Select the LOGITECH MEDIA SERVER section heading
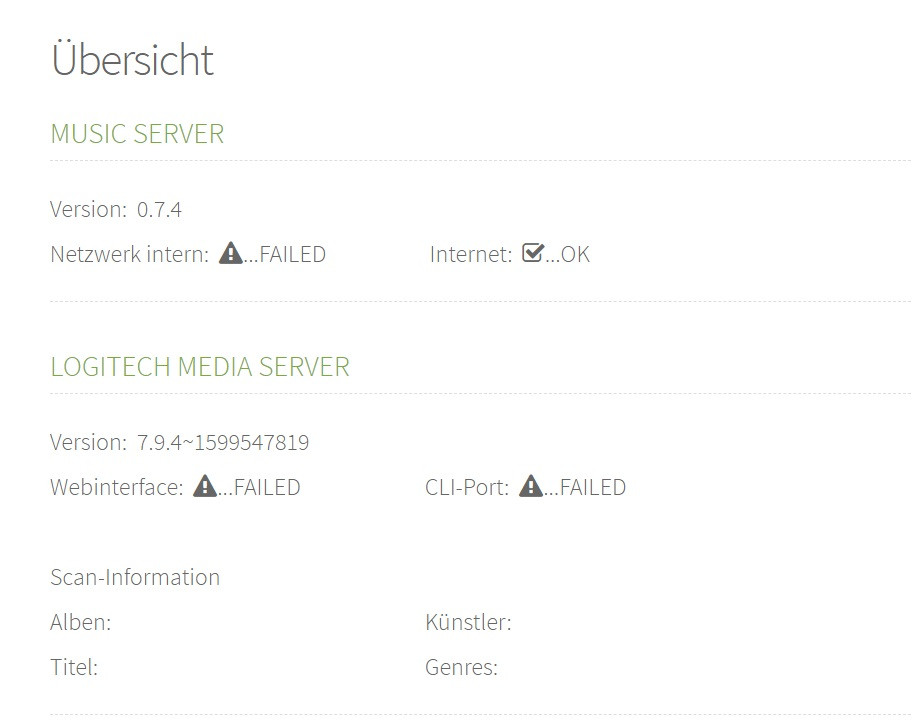The image size is (921, 728). (x=200, y=367)
